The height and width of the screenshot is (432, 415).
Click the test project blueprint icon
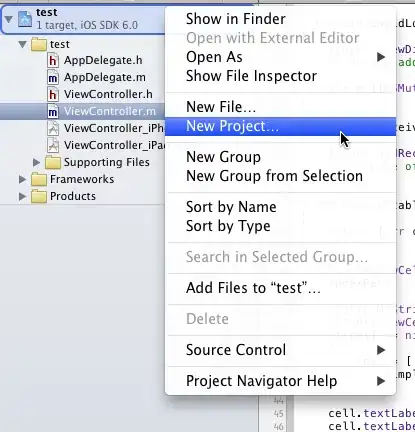25,19
